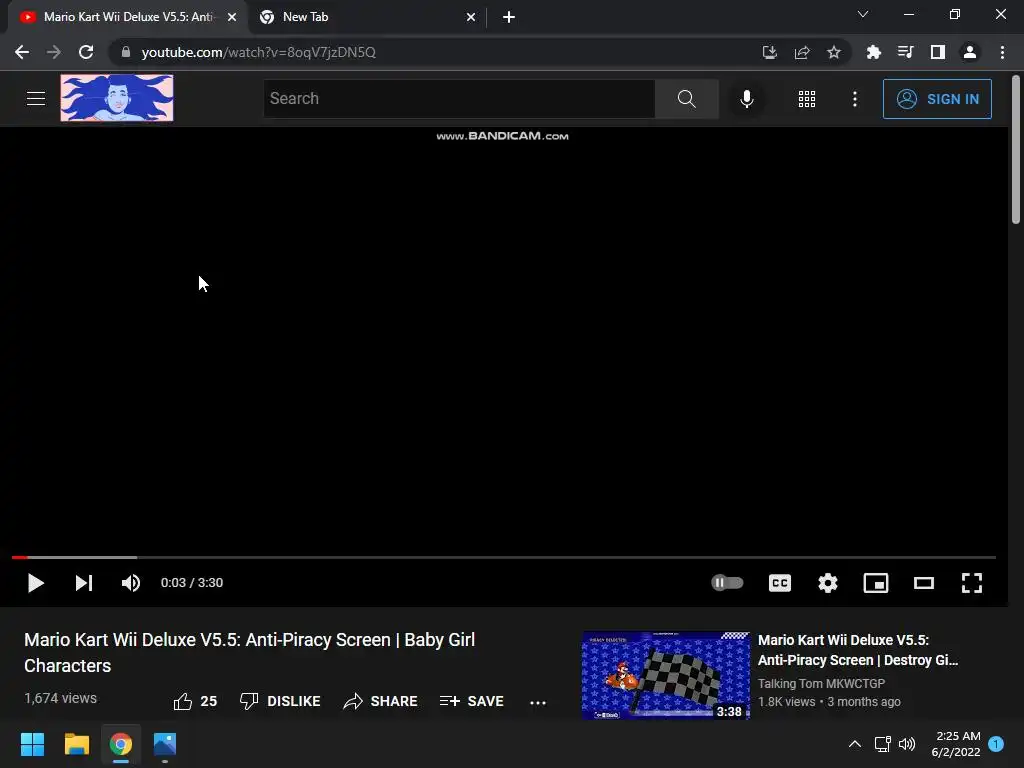1024x768 pixels.
Task: Reload the page
Action: pyautogui.click(x=86, y=52)
